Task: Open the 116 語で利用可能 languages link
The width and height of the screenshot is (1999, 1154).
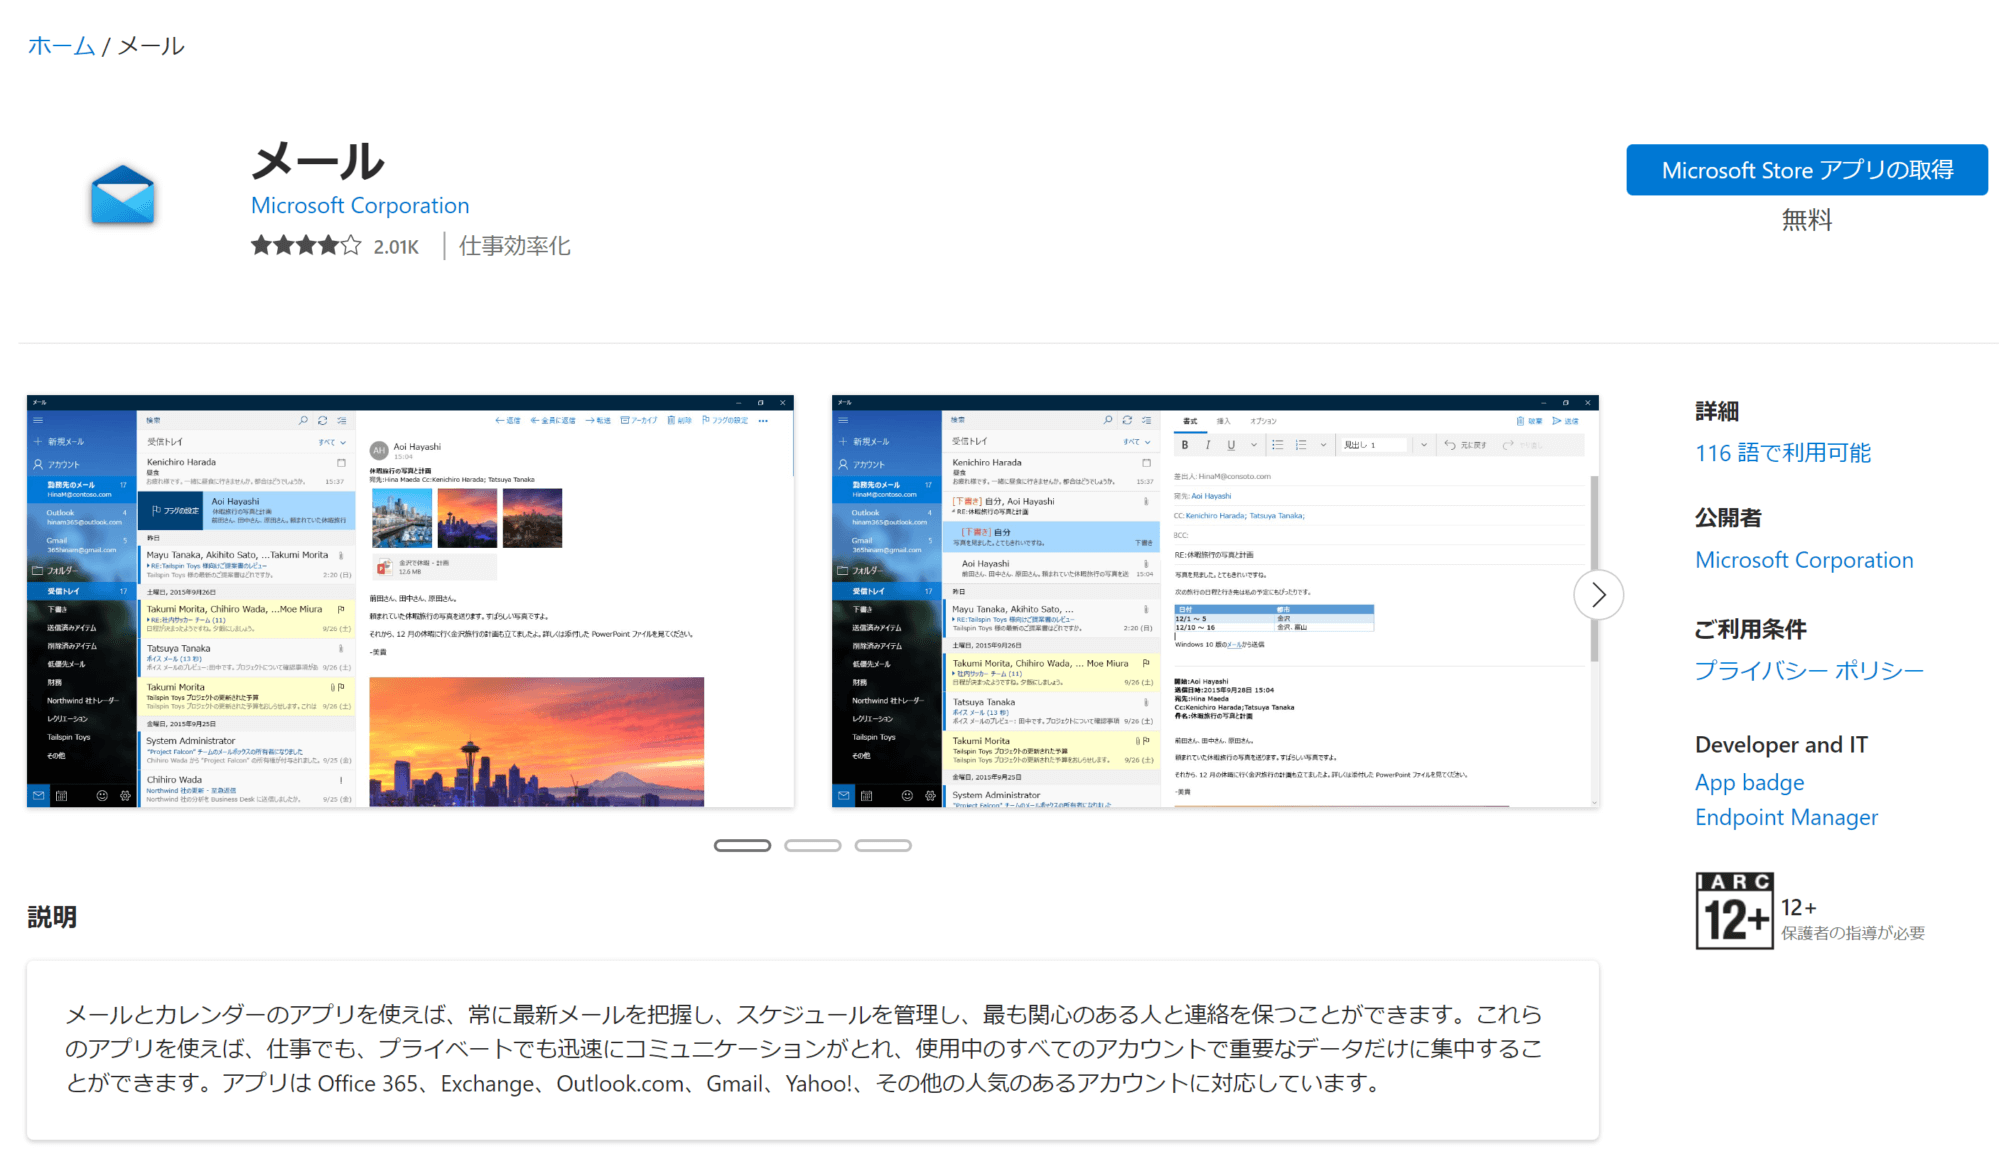Action: (x=1783, y=453)
